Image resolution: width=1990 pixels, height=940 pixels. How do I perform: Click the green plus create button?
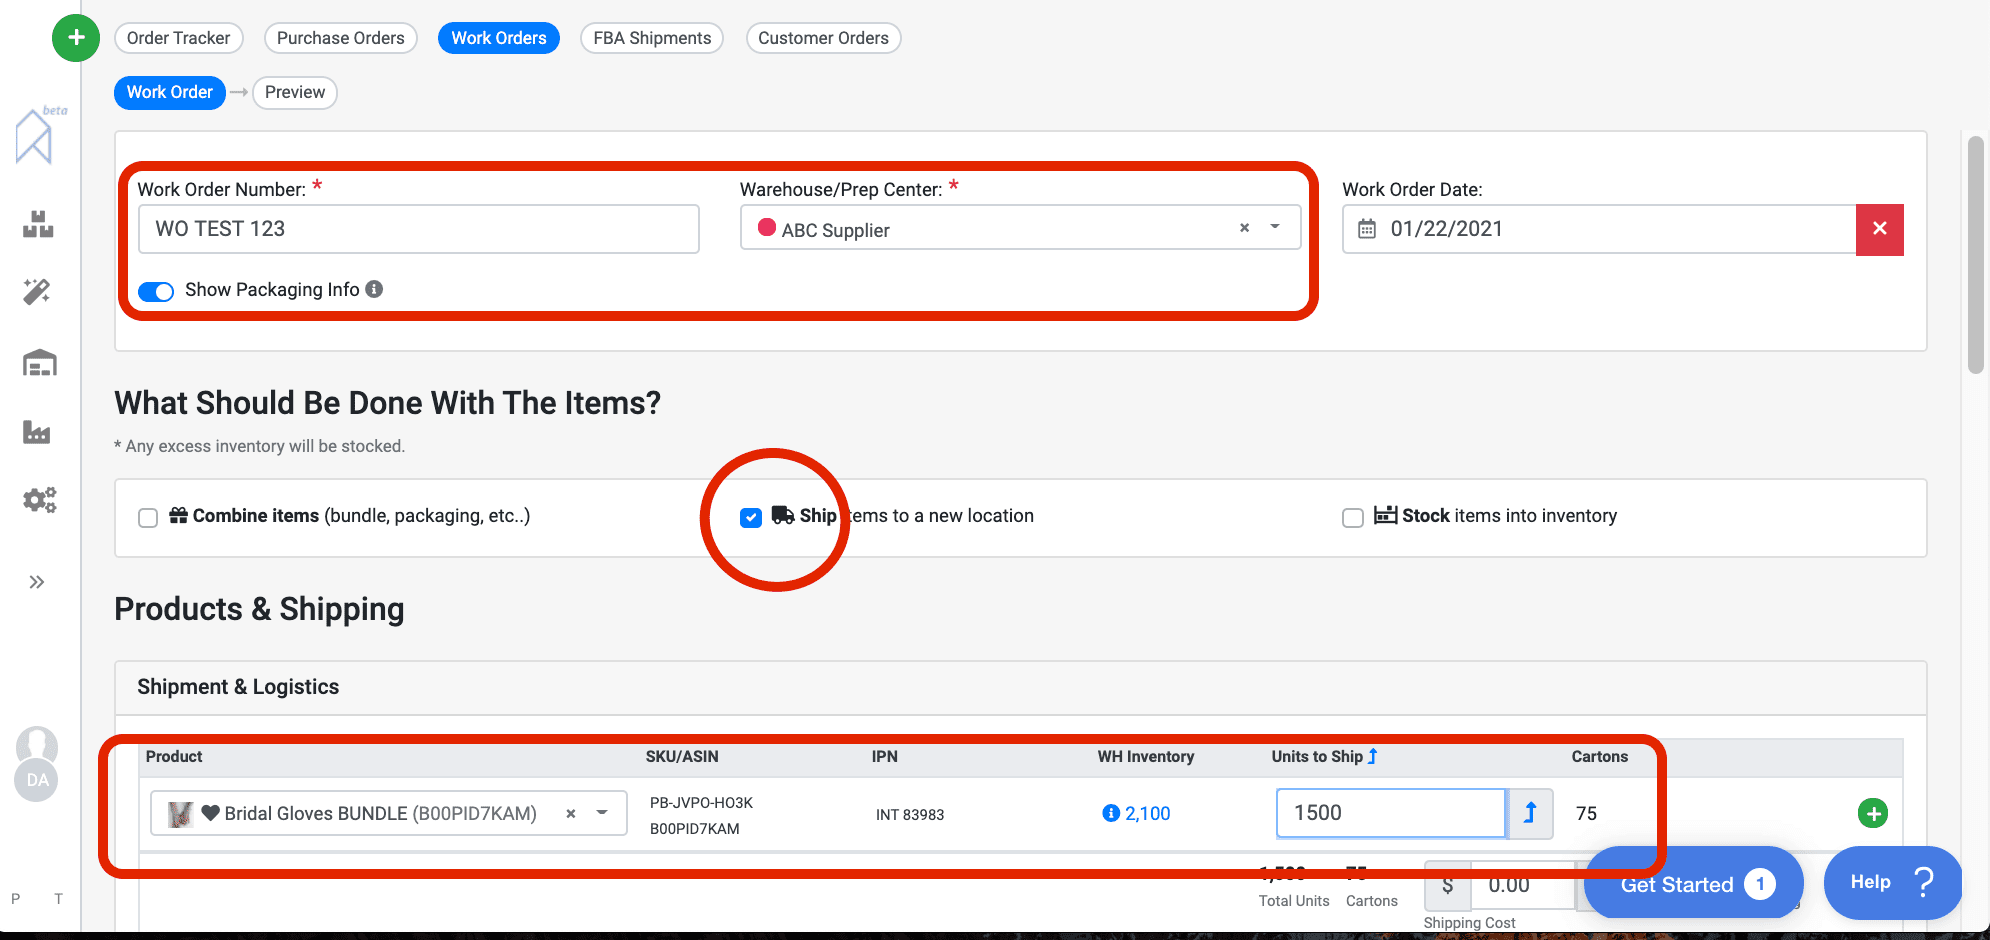(x=76, y=38)
